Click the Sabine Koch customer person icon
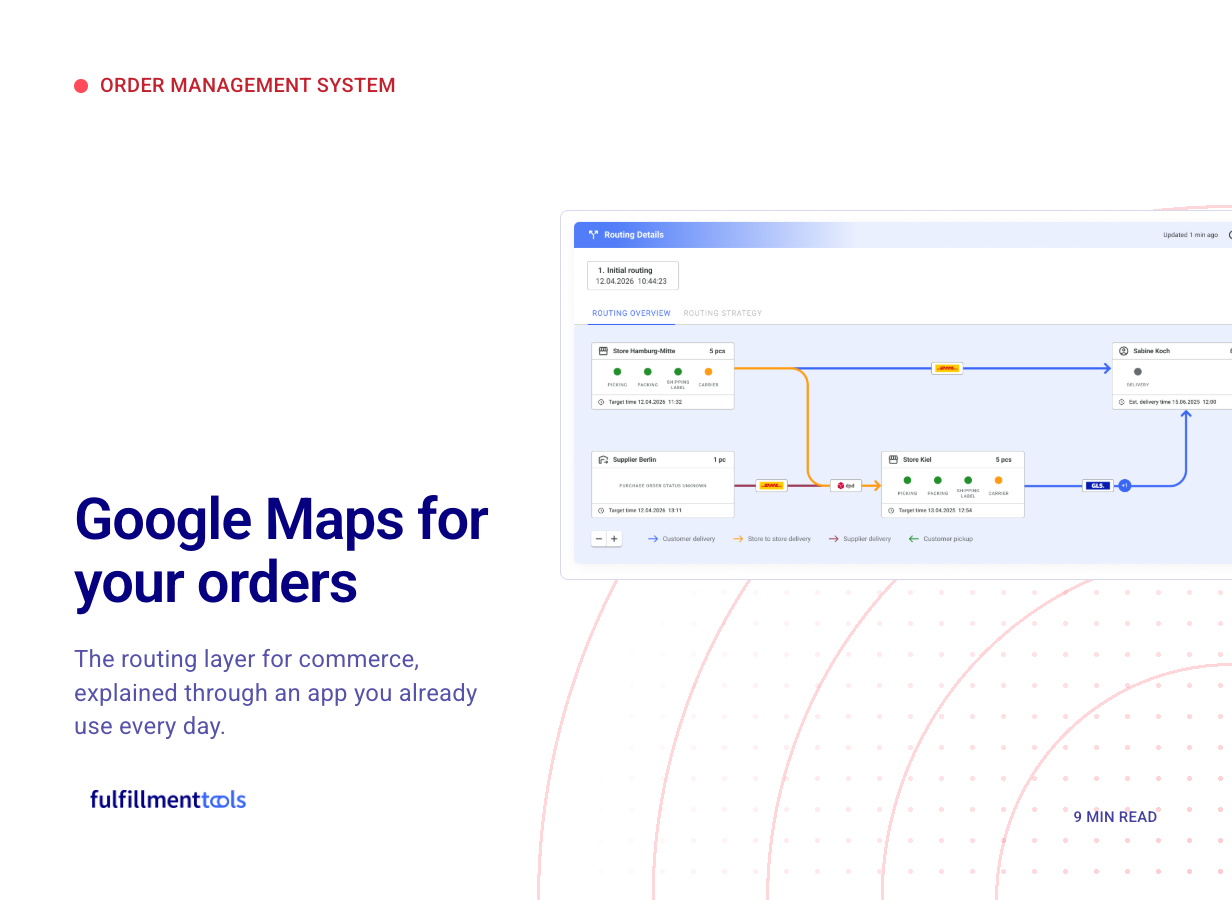 point(1124,351)
